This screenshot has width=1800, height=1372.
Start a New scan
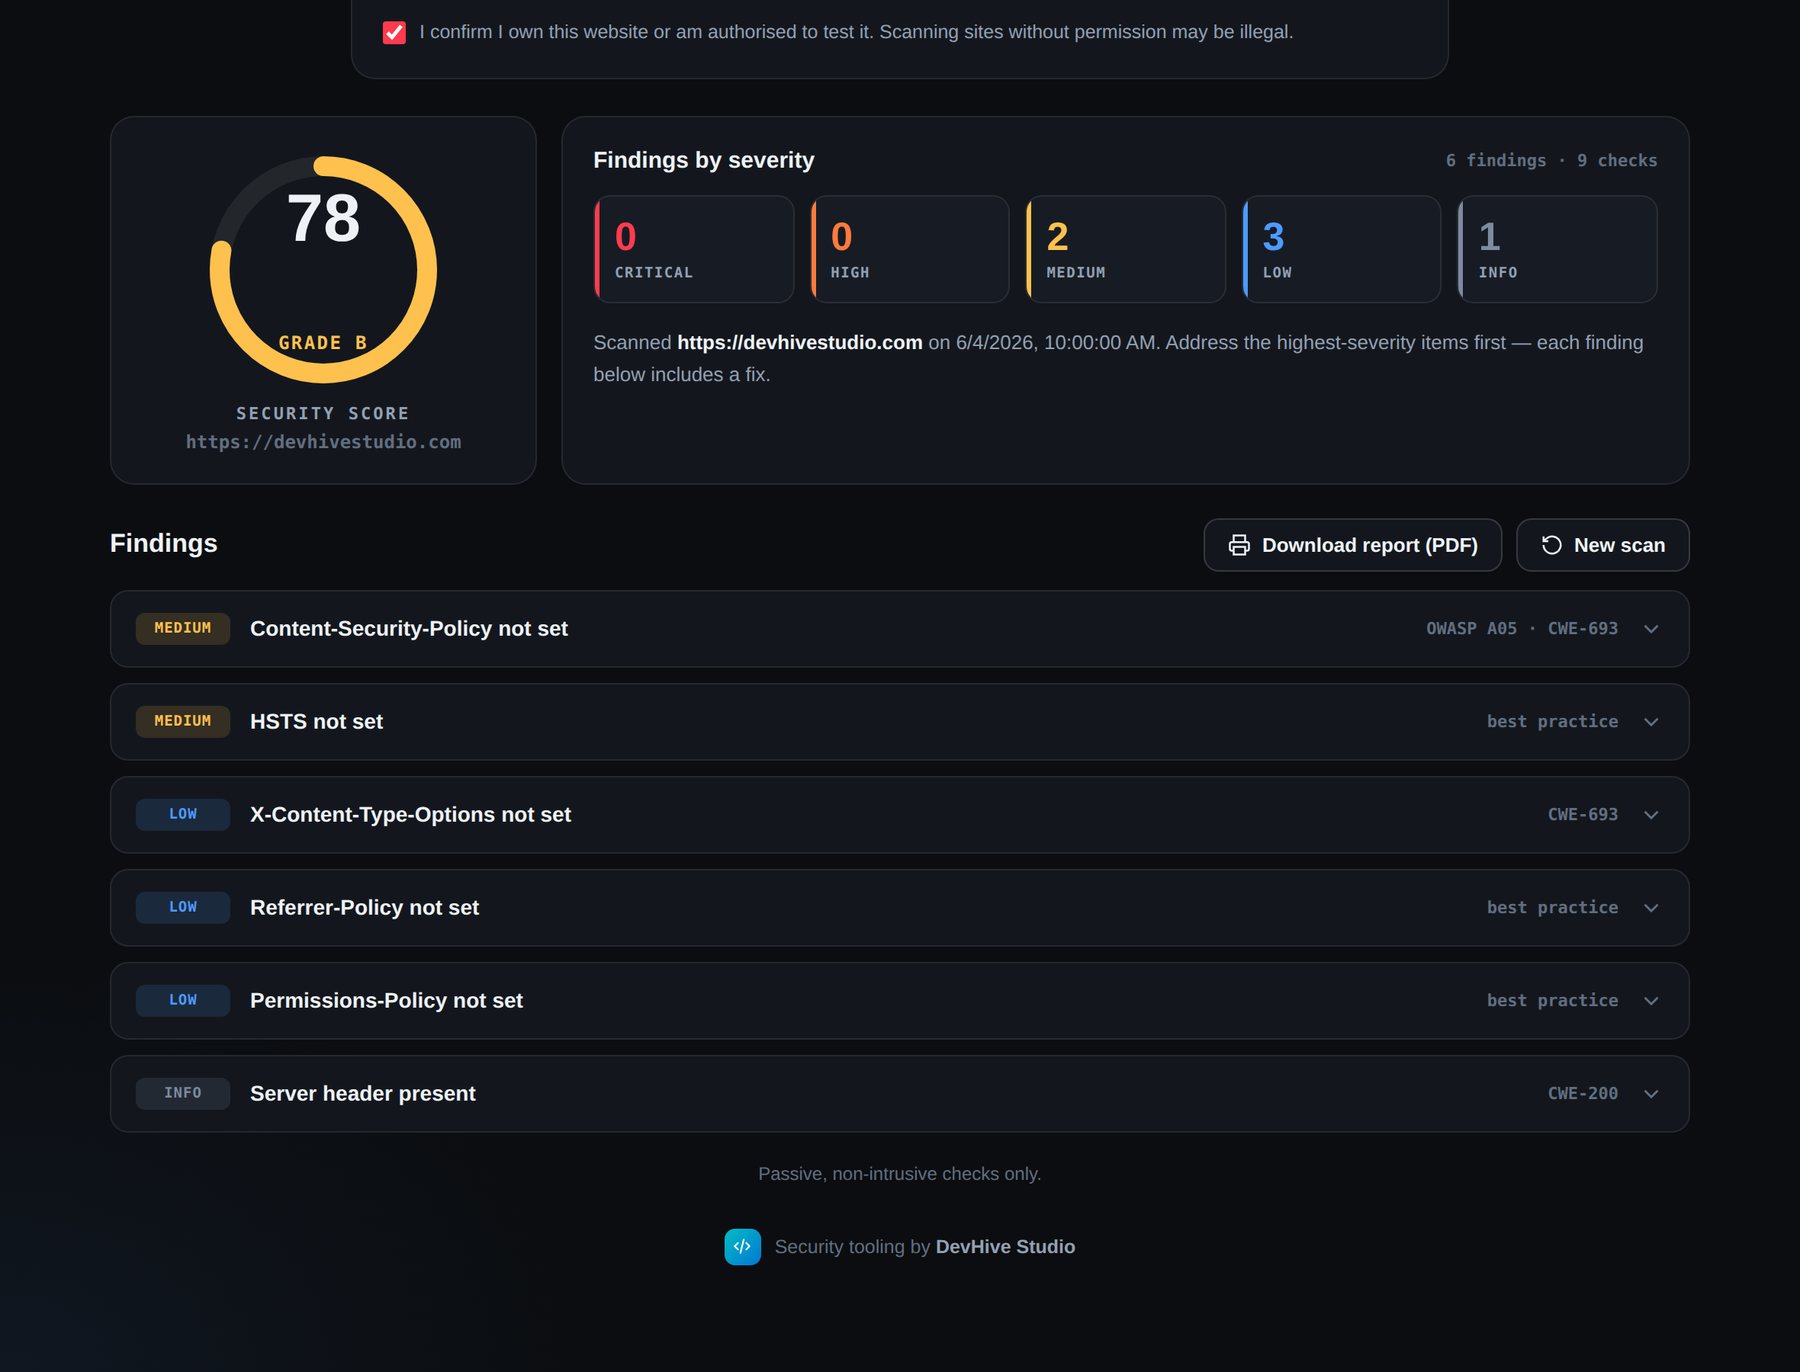pos(1603,545)
